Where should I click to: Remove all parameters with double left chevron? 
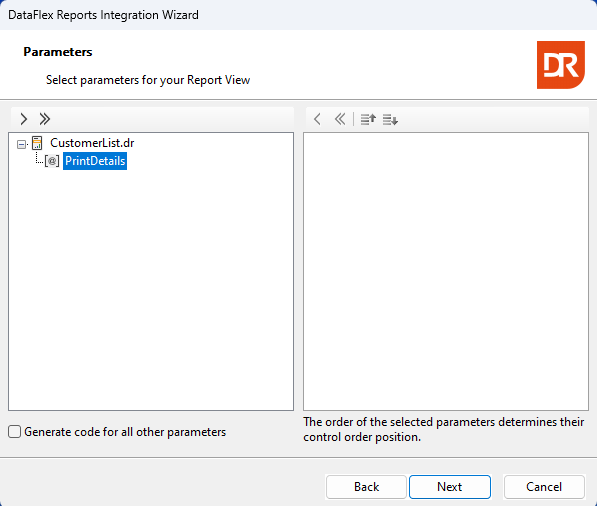point(340,119)
